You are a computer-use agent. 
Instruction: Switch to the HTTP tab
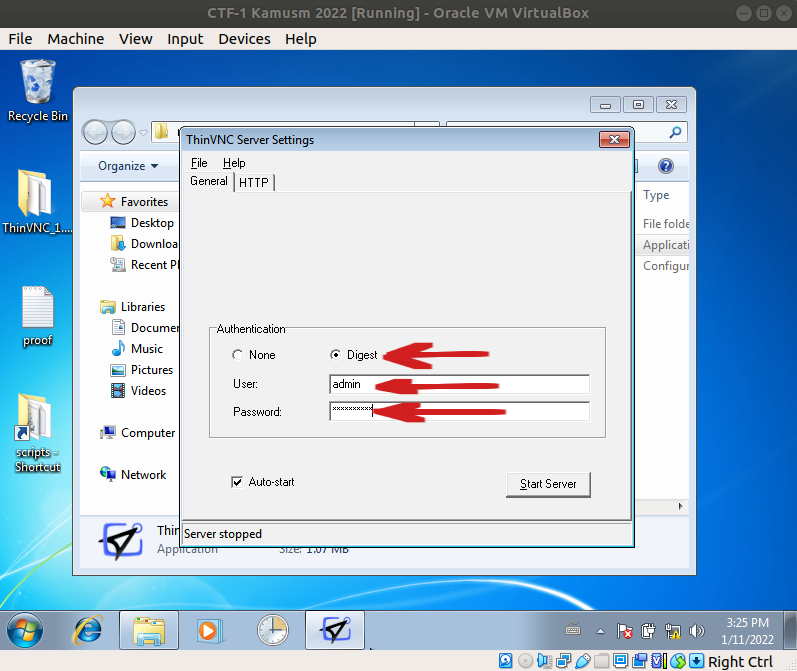pyautogui.click(x=254, y=182)
